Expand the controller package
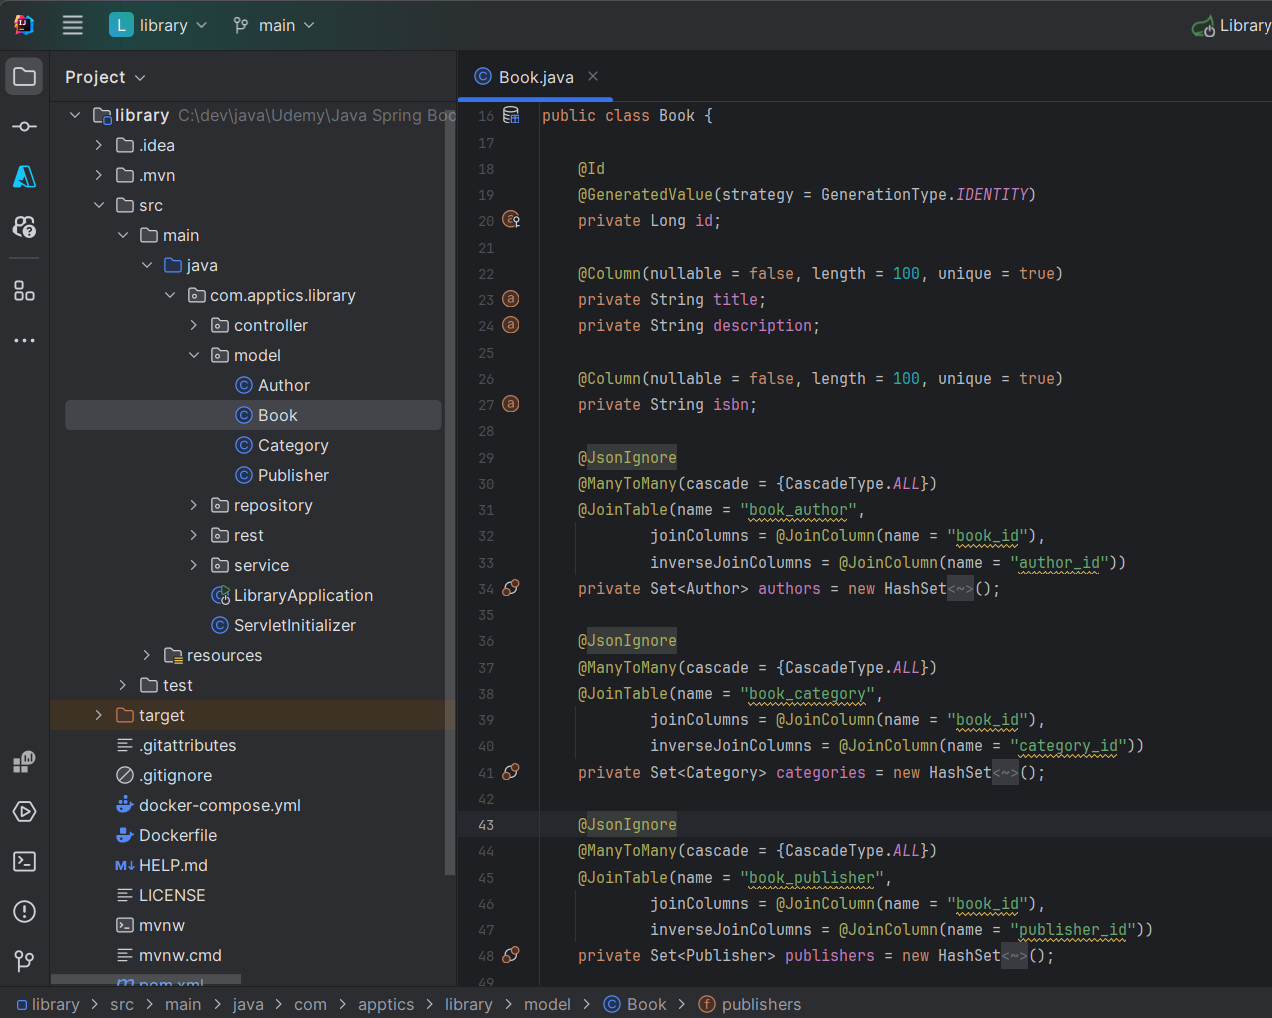 194,325
